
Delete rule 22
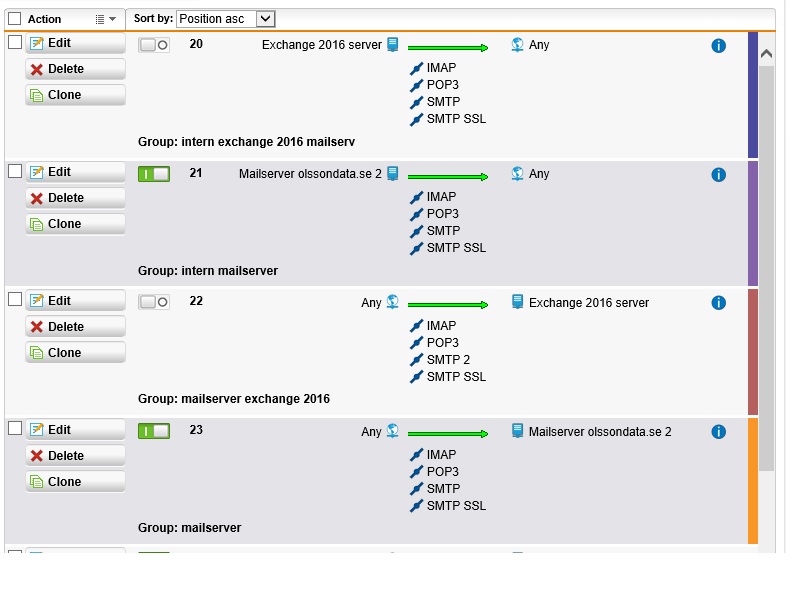[x=75, y=327]
